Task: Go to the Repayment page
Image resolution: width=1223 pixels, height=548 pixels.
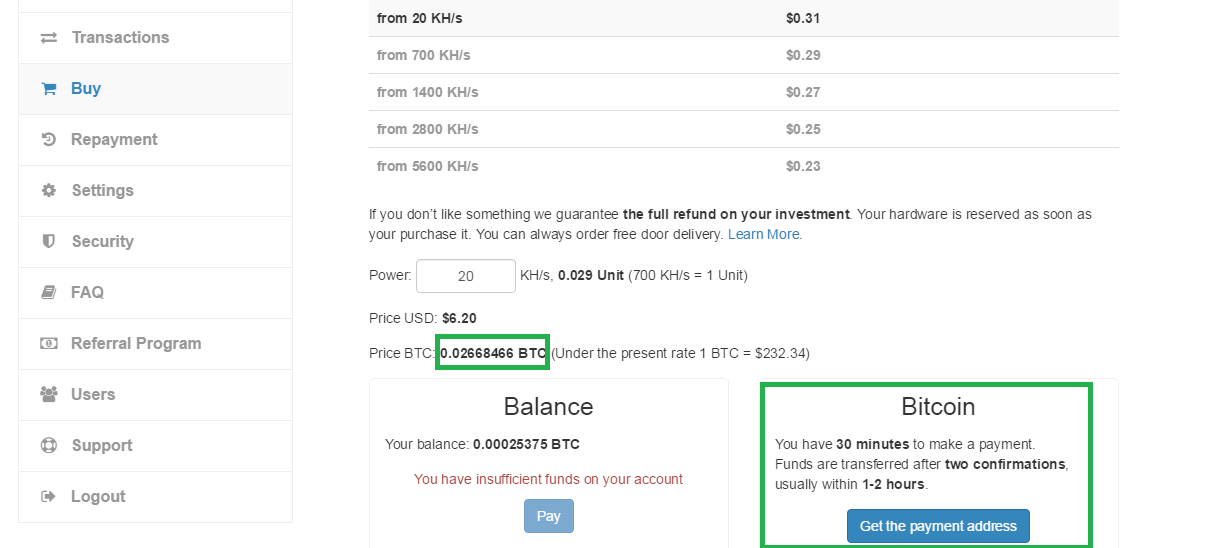Action: pos(114,140)
